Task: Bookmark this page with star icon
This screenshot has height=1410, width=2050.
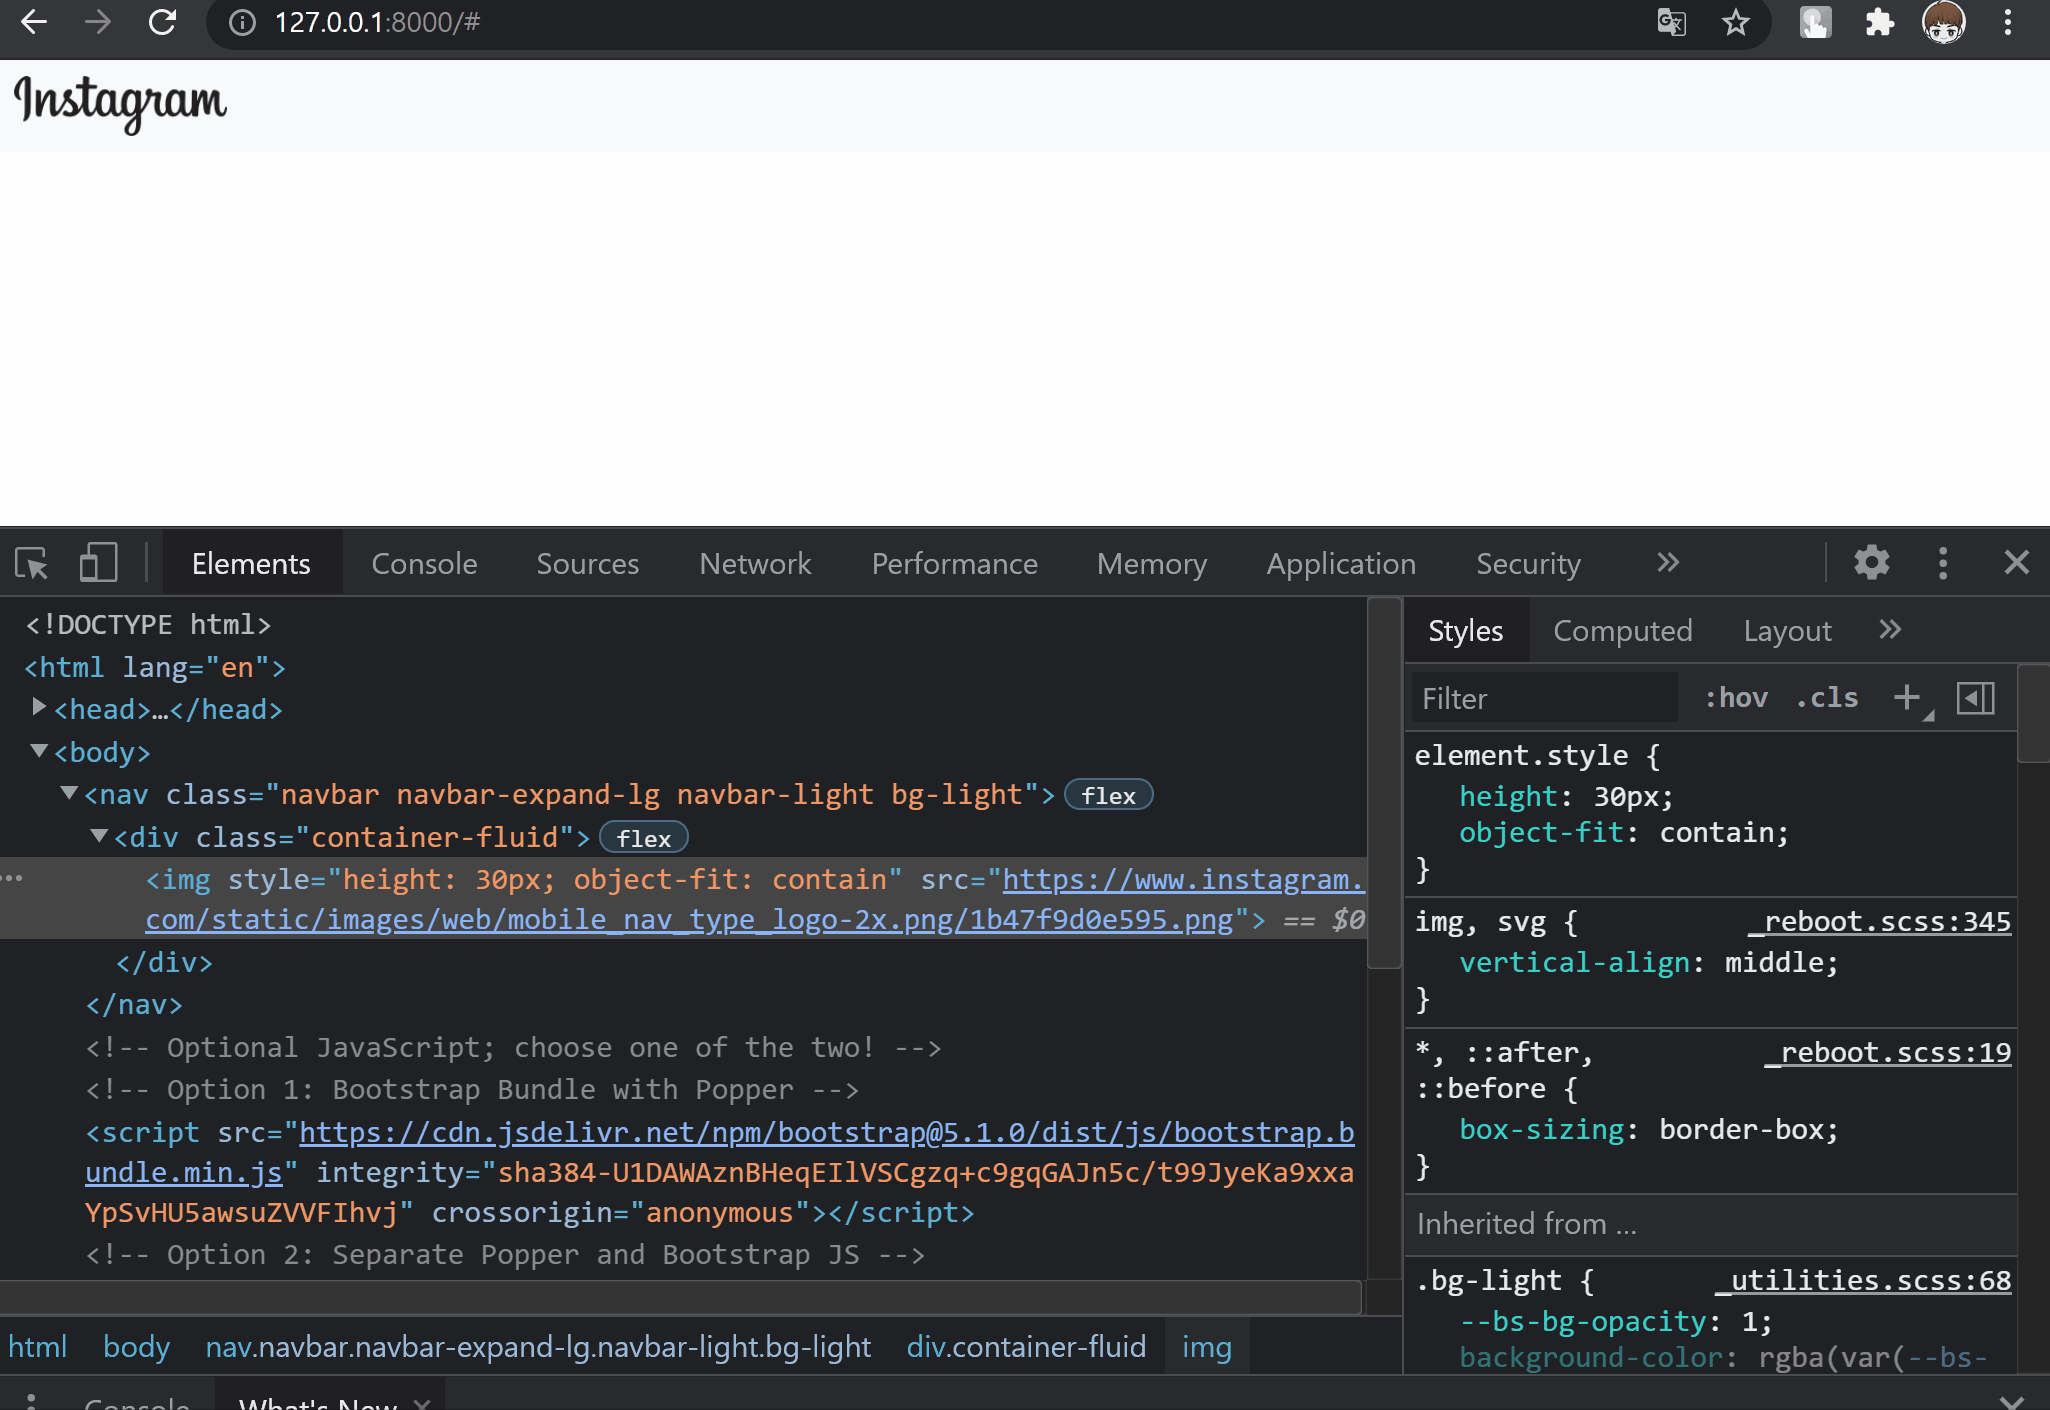Action: coord(1735,22)
